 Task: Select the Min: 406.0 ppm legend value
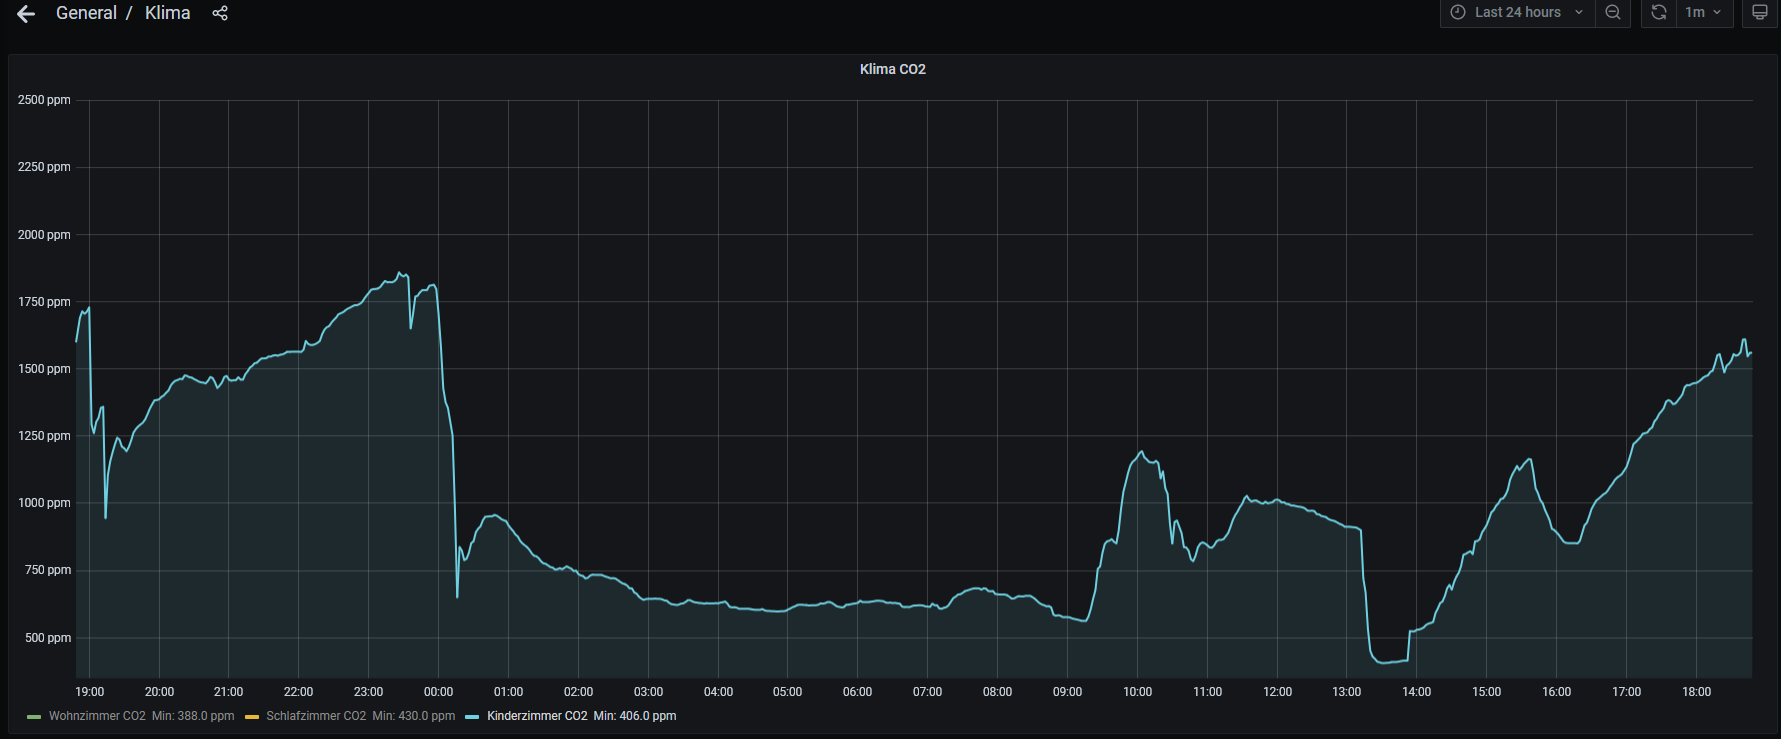635,716
